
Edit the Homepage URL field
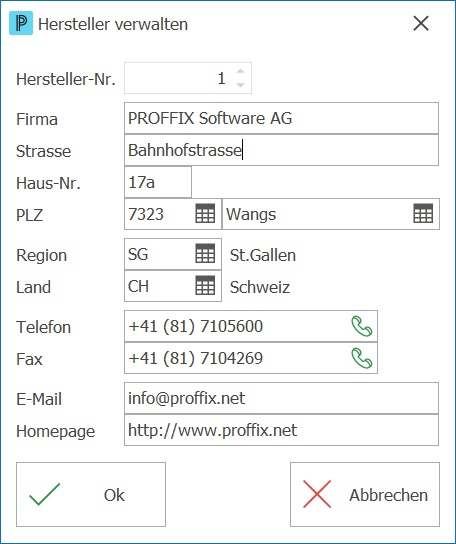[x=281, y=430]
